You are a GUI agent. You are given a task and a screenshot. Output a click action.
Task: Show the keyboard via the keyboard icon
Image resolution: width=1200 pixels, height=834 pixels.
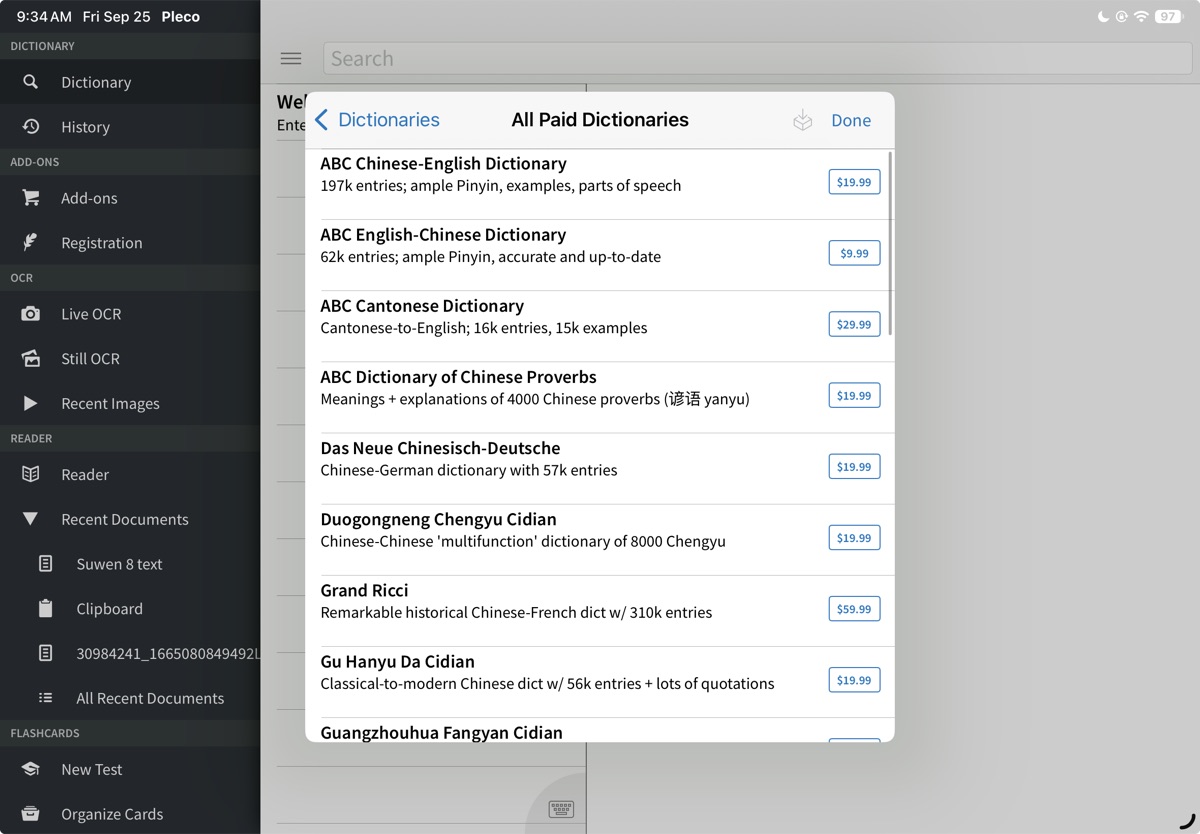point(561,809)
